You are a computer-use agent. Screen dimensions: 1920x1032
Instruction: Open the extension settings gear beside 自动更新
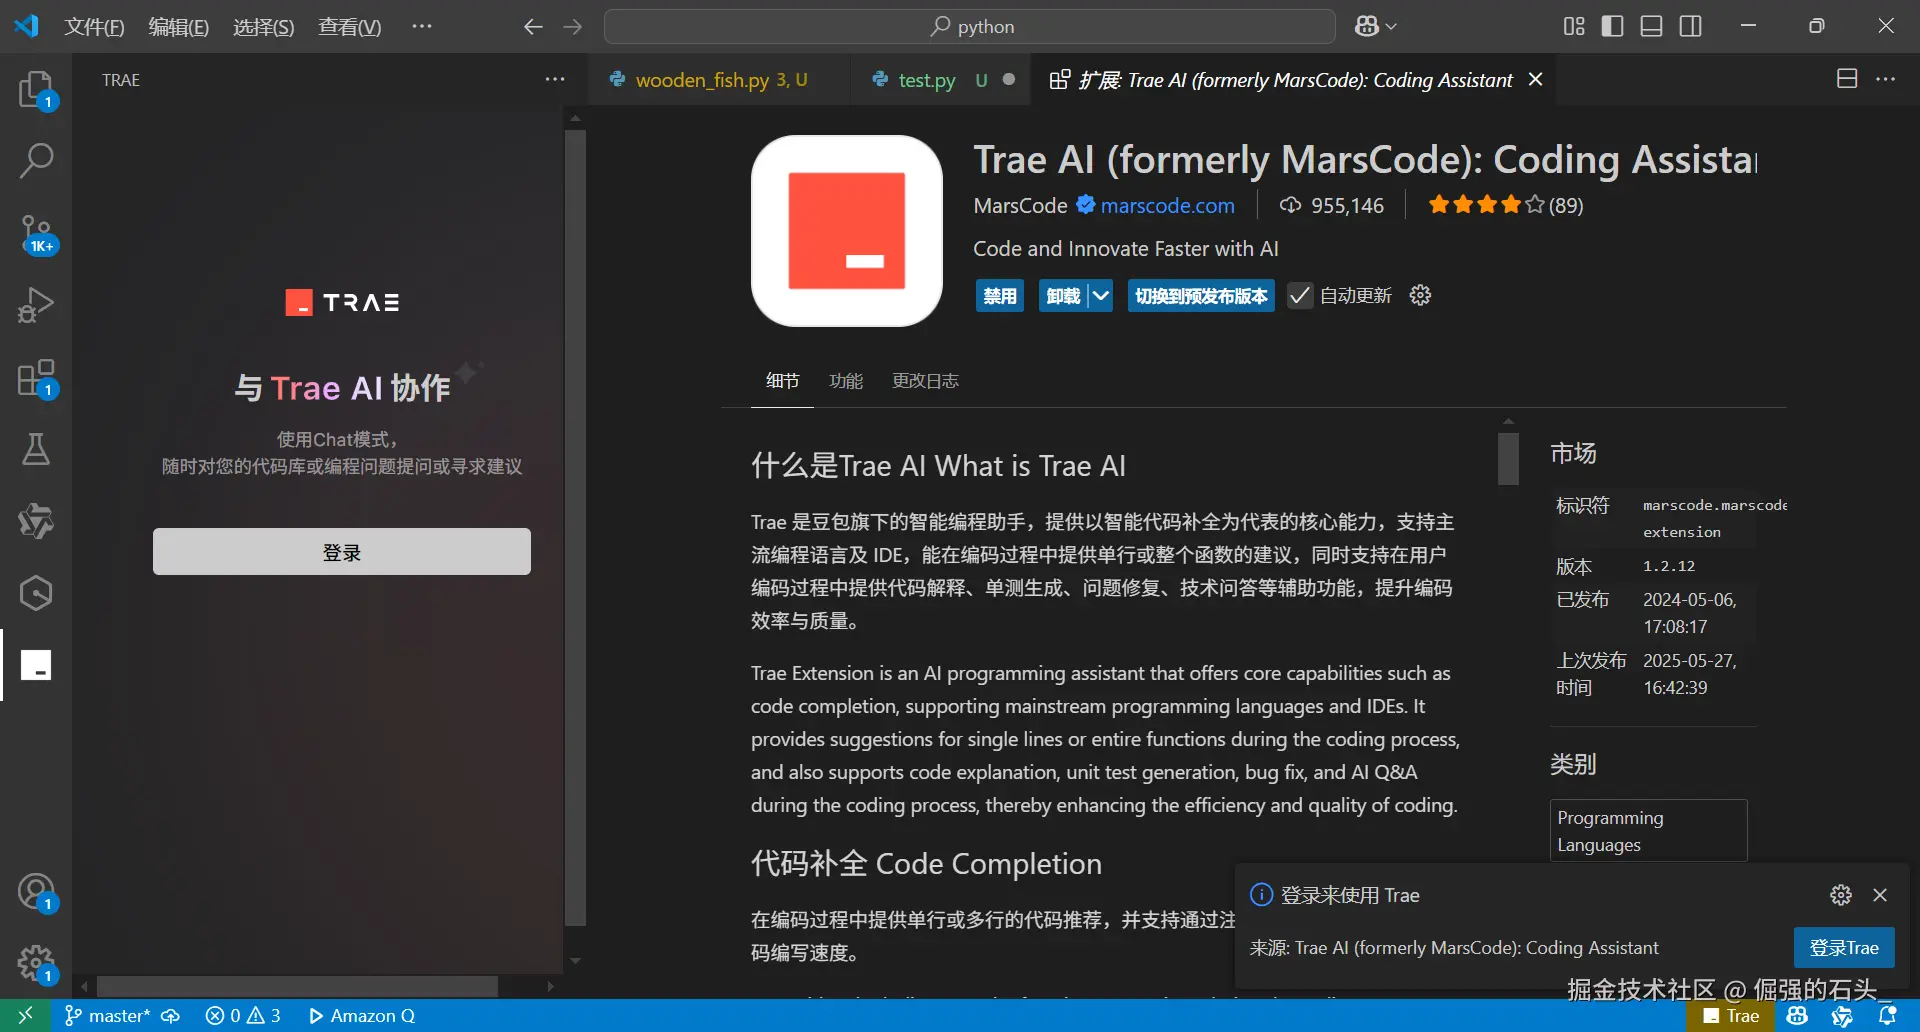(x=1420, y=295)
